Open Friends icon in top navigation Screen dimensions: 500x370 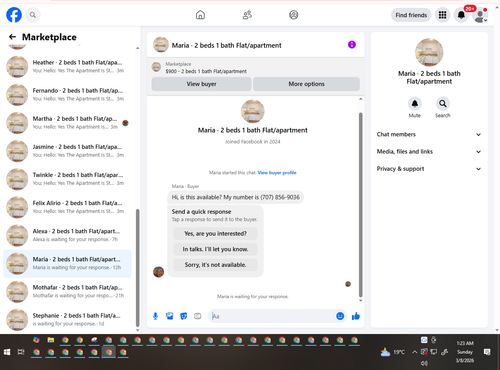click(x=247, y=15)
